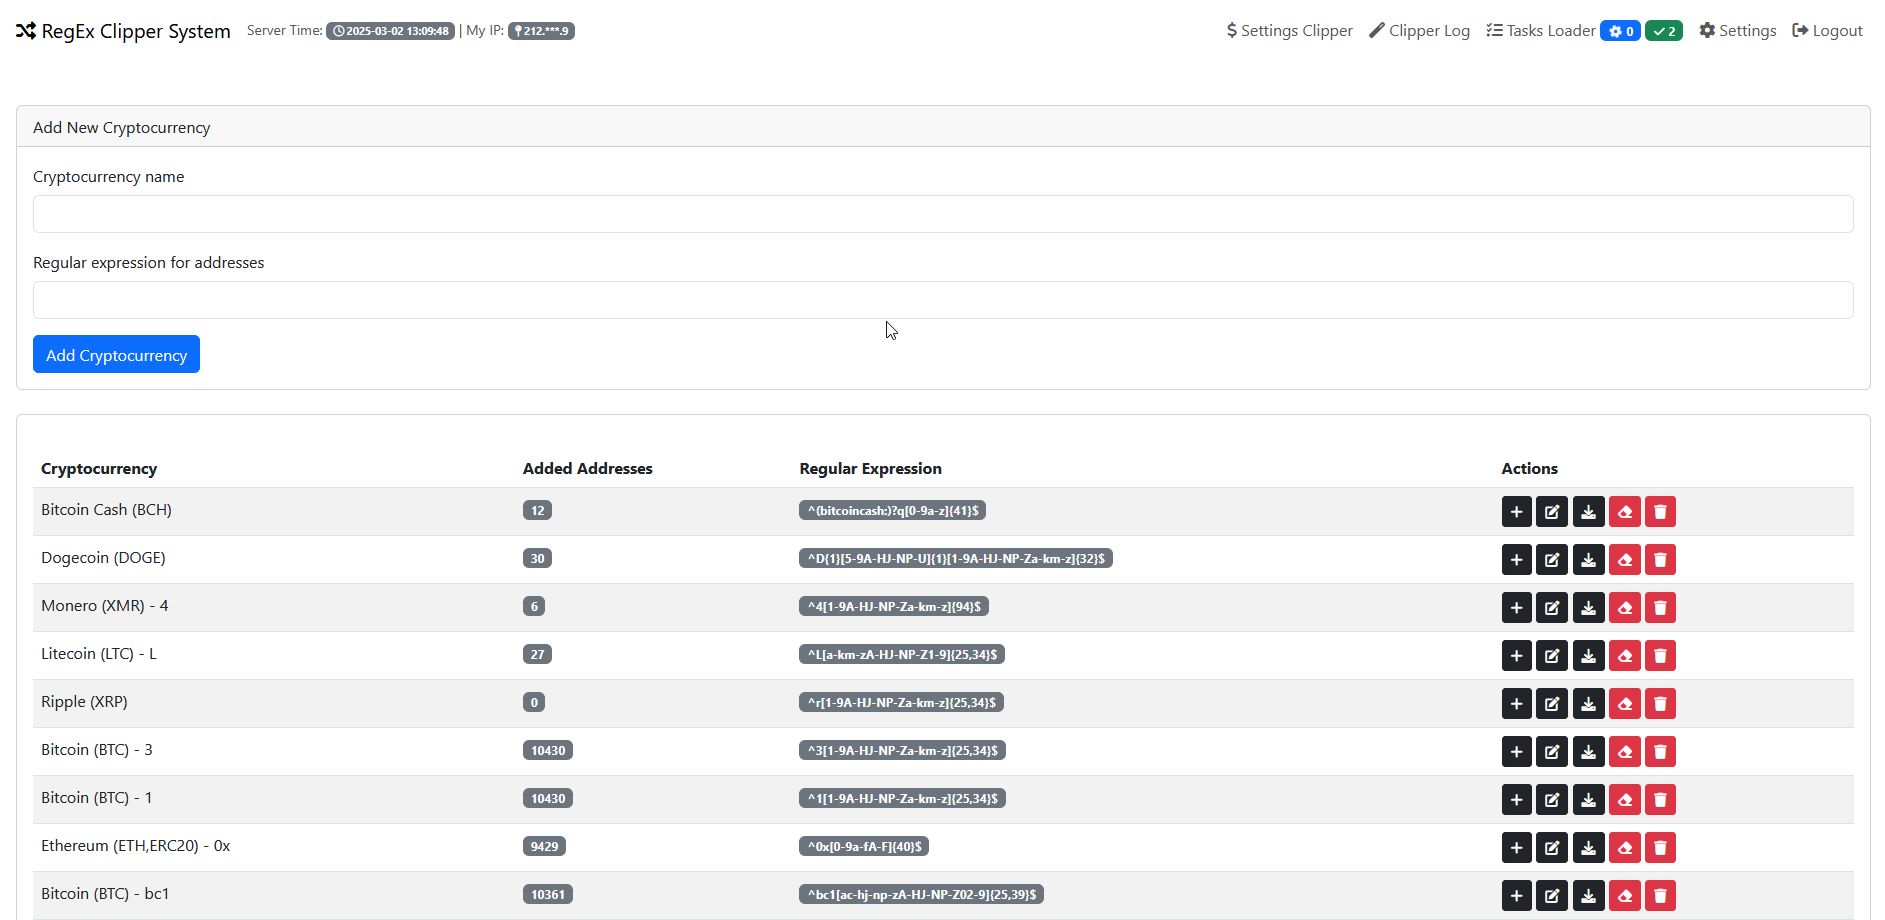Open the Tasks Loader page
1885x920 pixels.
coord(1541,31)
